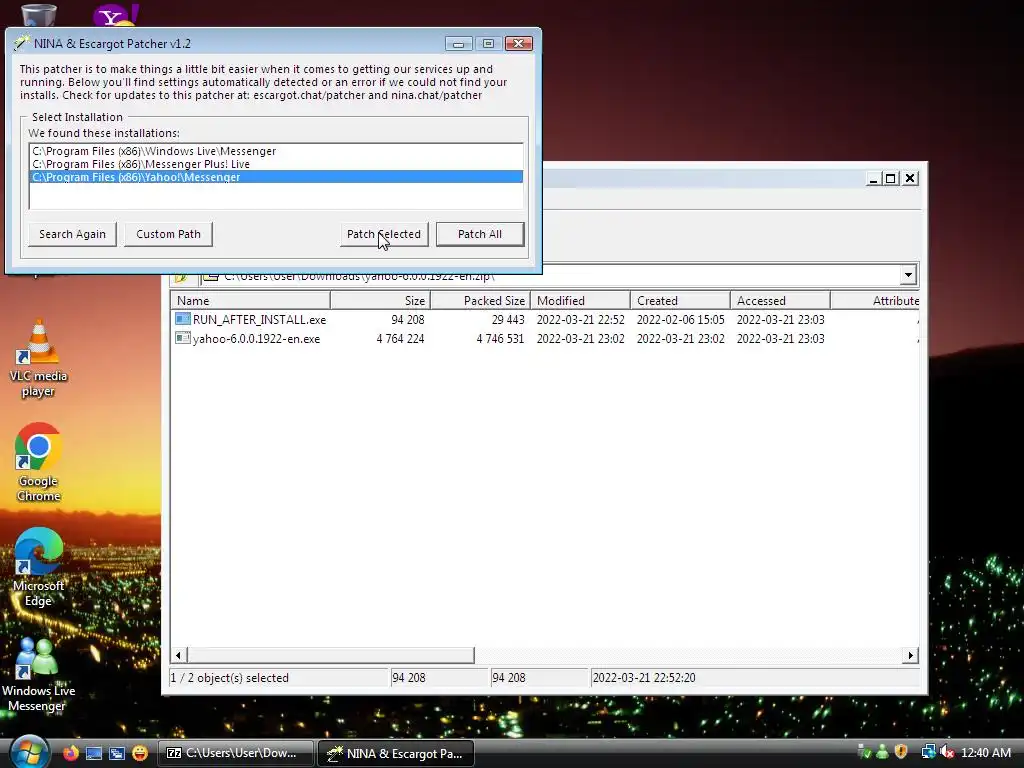Viewport: 1024px width, 768px height.
Task: Click 7-Zip horizontal scrollbar right arrow
Action: point(910,655)
